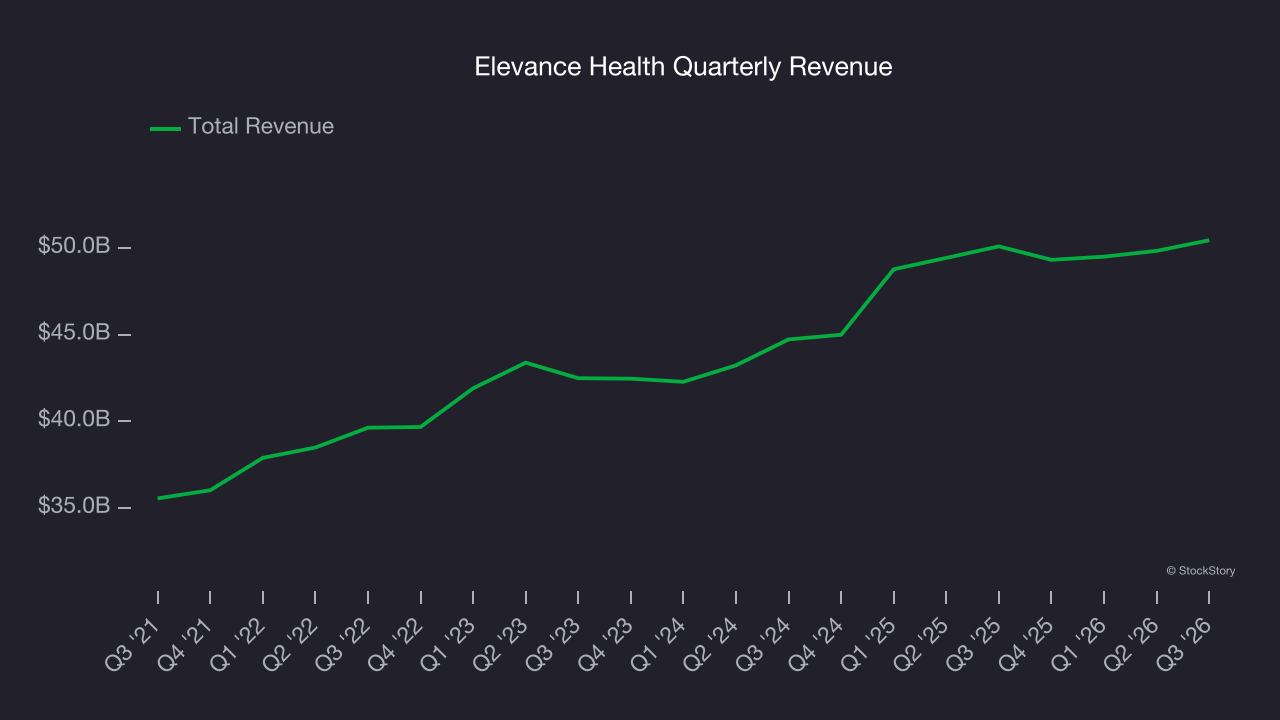
Task: Click the green Total Revenue legend line swatch
Action: pos(165,128)
